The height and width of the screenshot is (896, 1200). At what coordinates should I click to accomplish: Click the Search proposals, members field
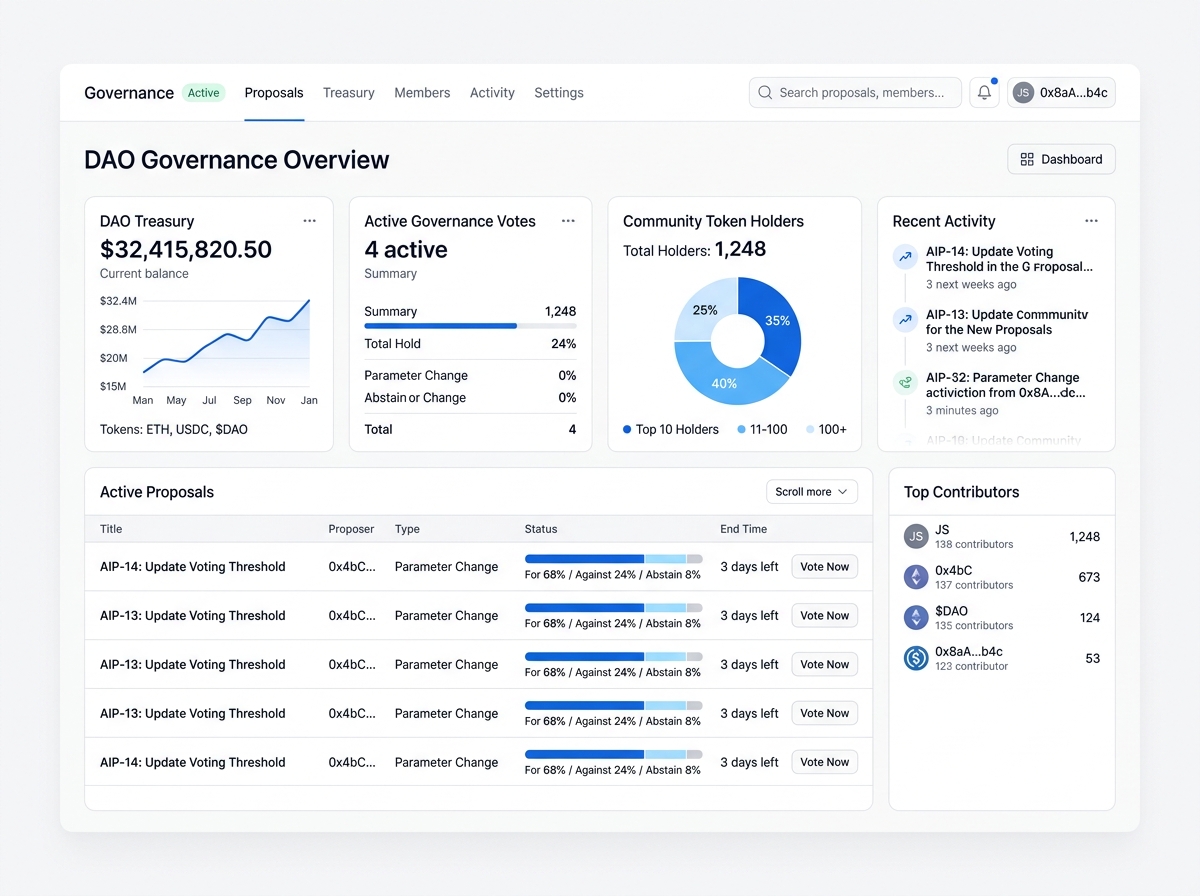coord(855,93)
